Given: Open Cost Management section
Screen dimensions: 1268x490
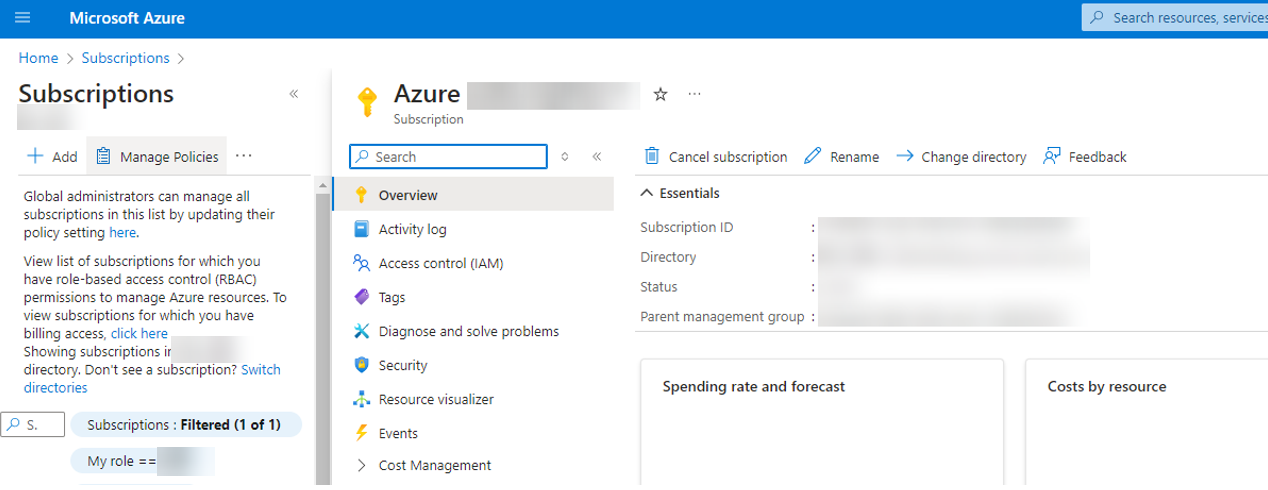Looking at the screenshot, I should point(435,465).
